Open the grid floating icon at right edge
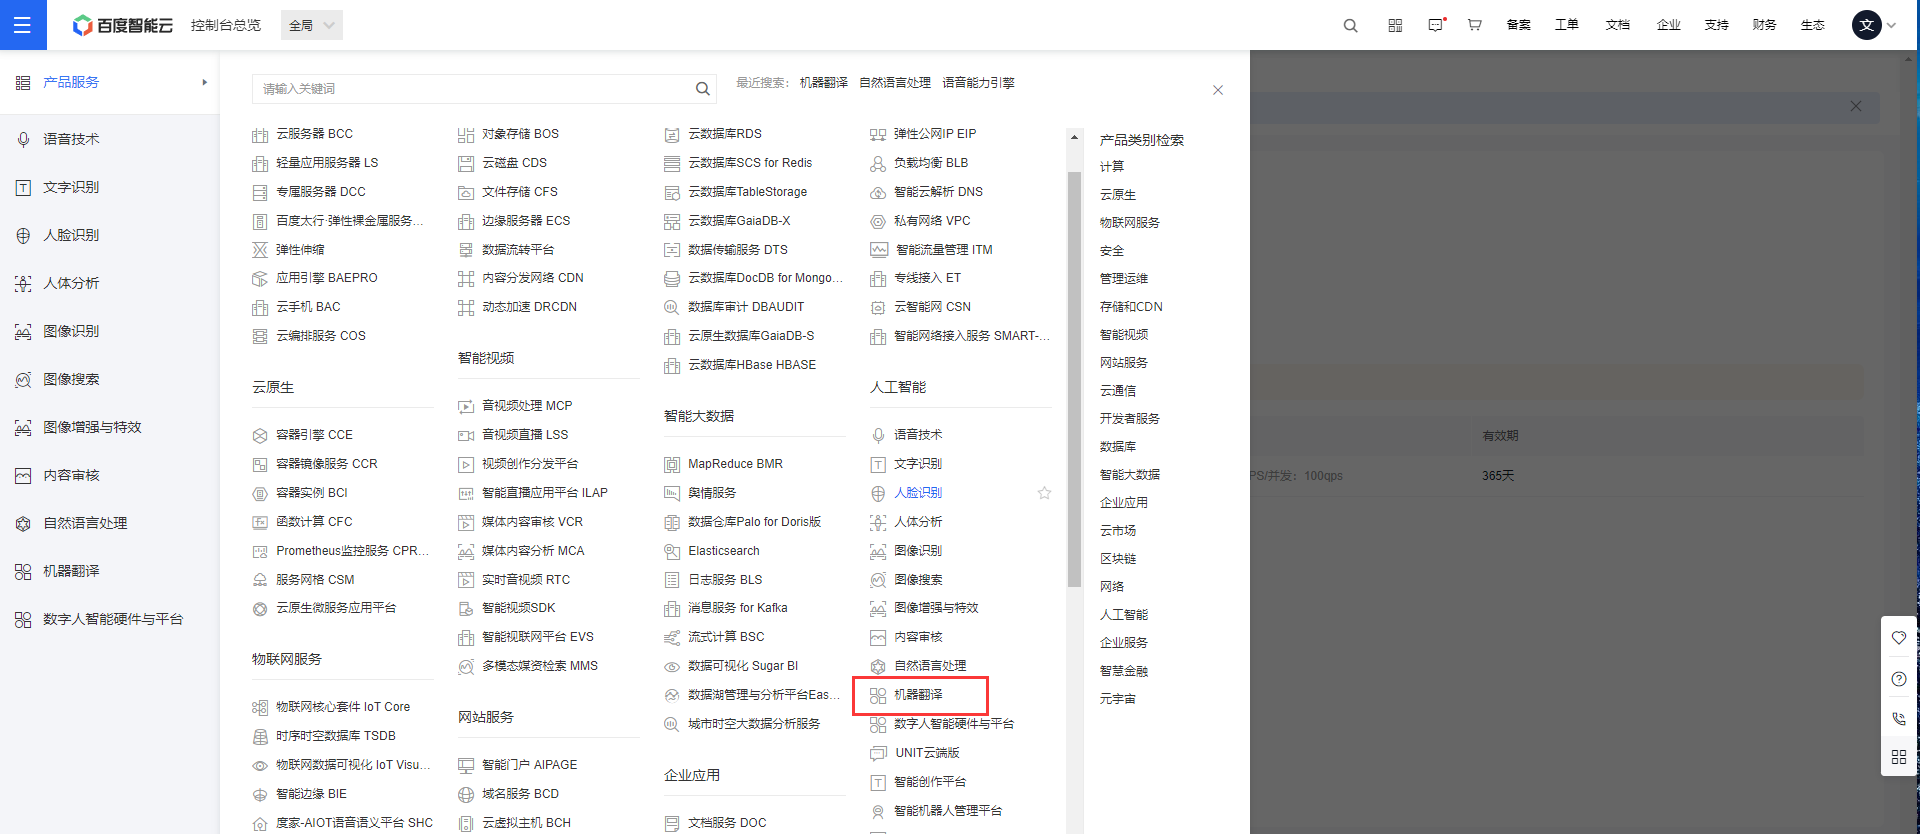Screen dimensions: 1920x834 click(x=1899, y=757)
